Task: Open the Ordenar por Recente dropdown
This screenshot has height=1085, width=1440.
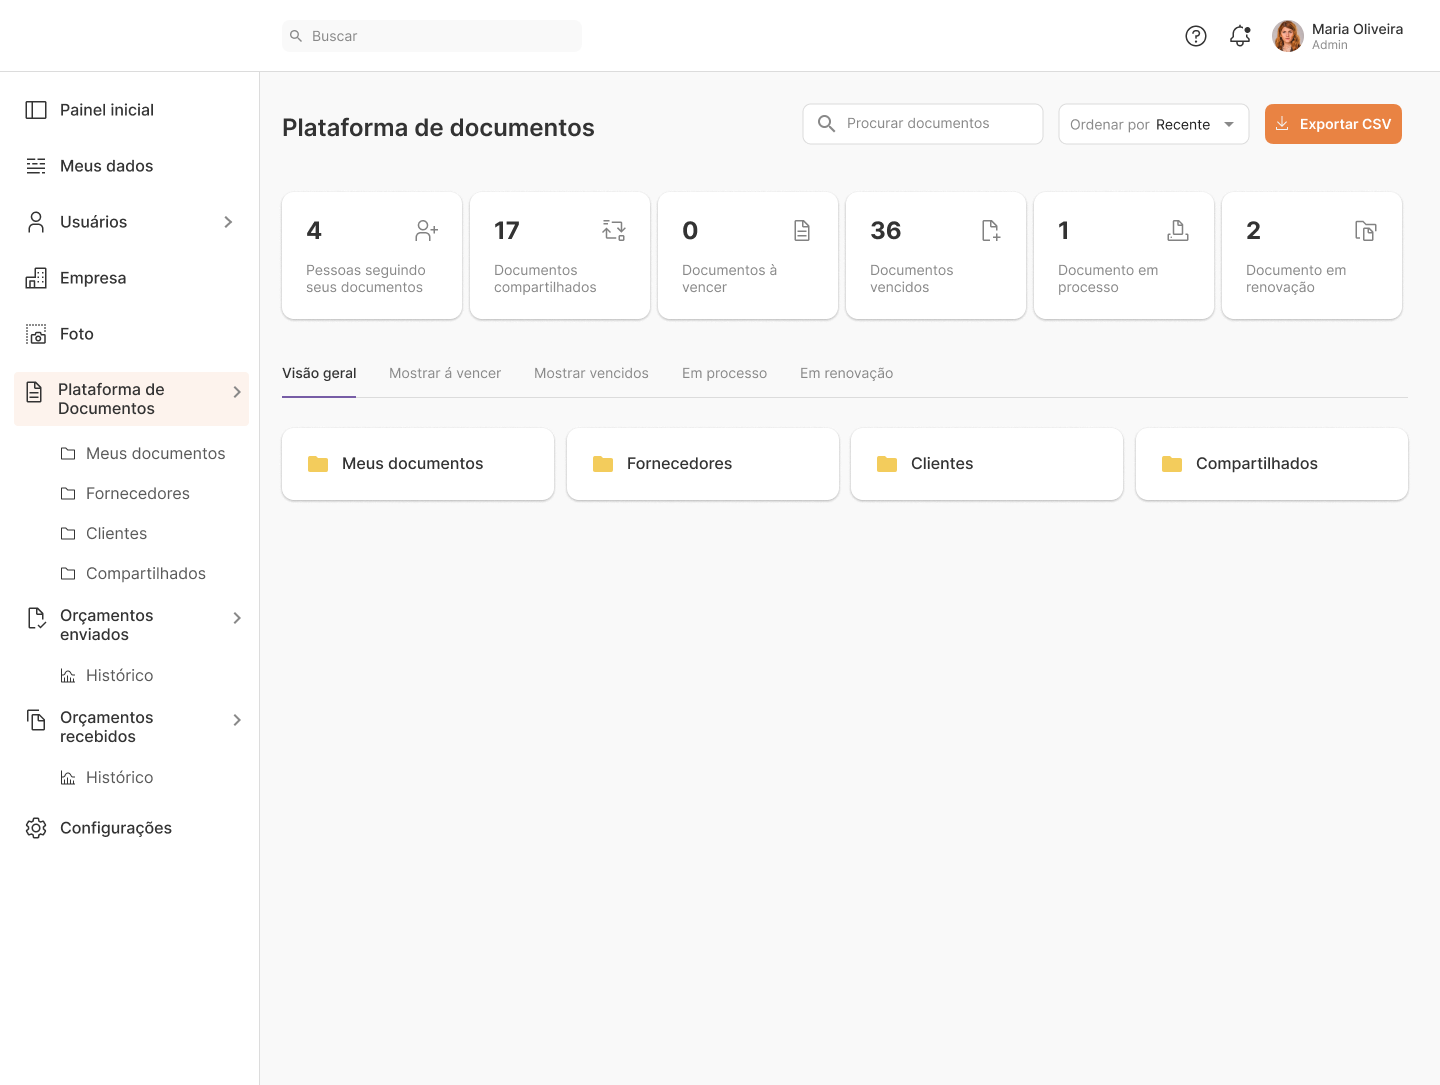Action: pos(1153,124)
